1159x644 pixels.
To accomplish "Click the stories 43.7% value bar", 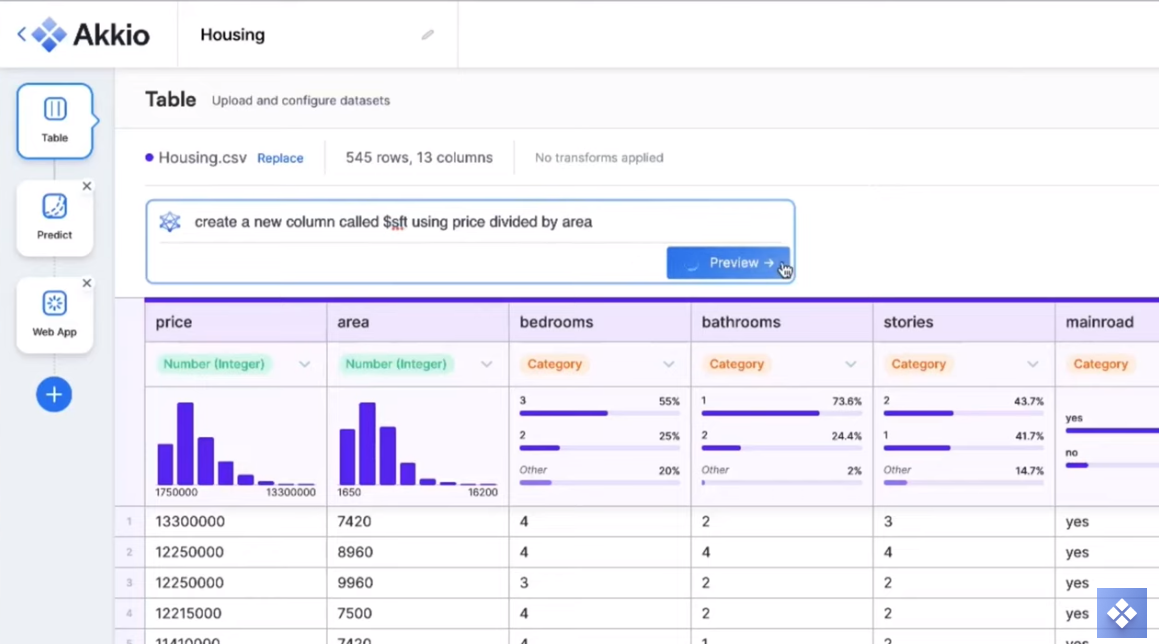I will coord(964,413).
